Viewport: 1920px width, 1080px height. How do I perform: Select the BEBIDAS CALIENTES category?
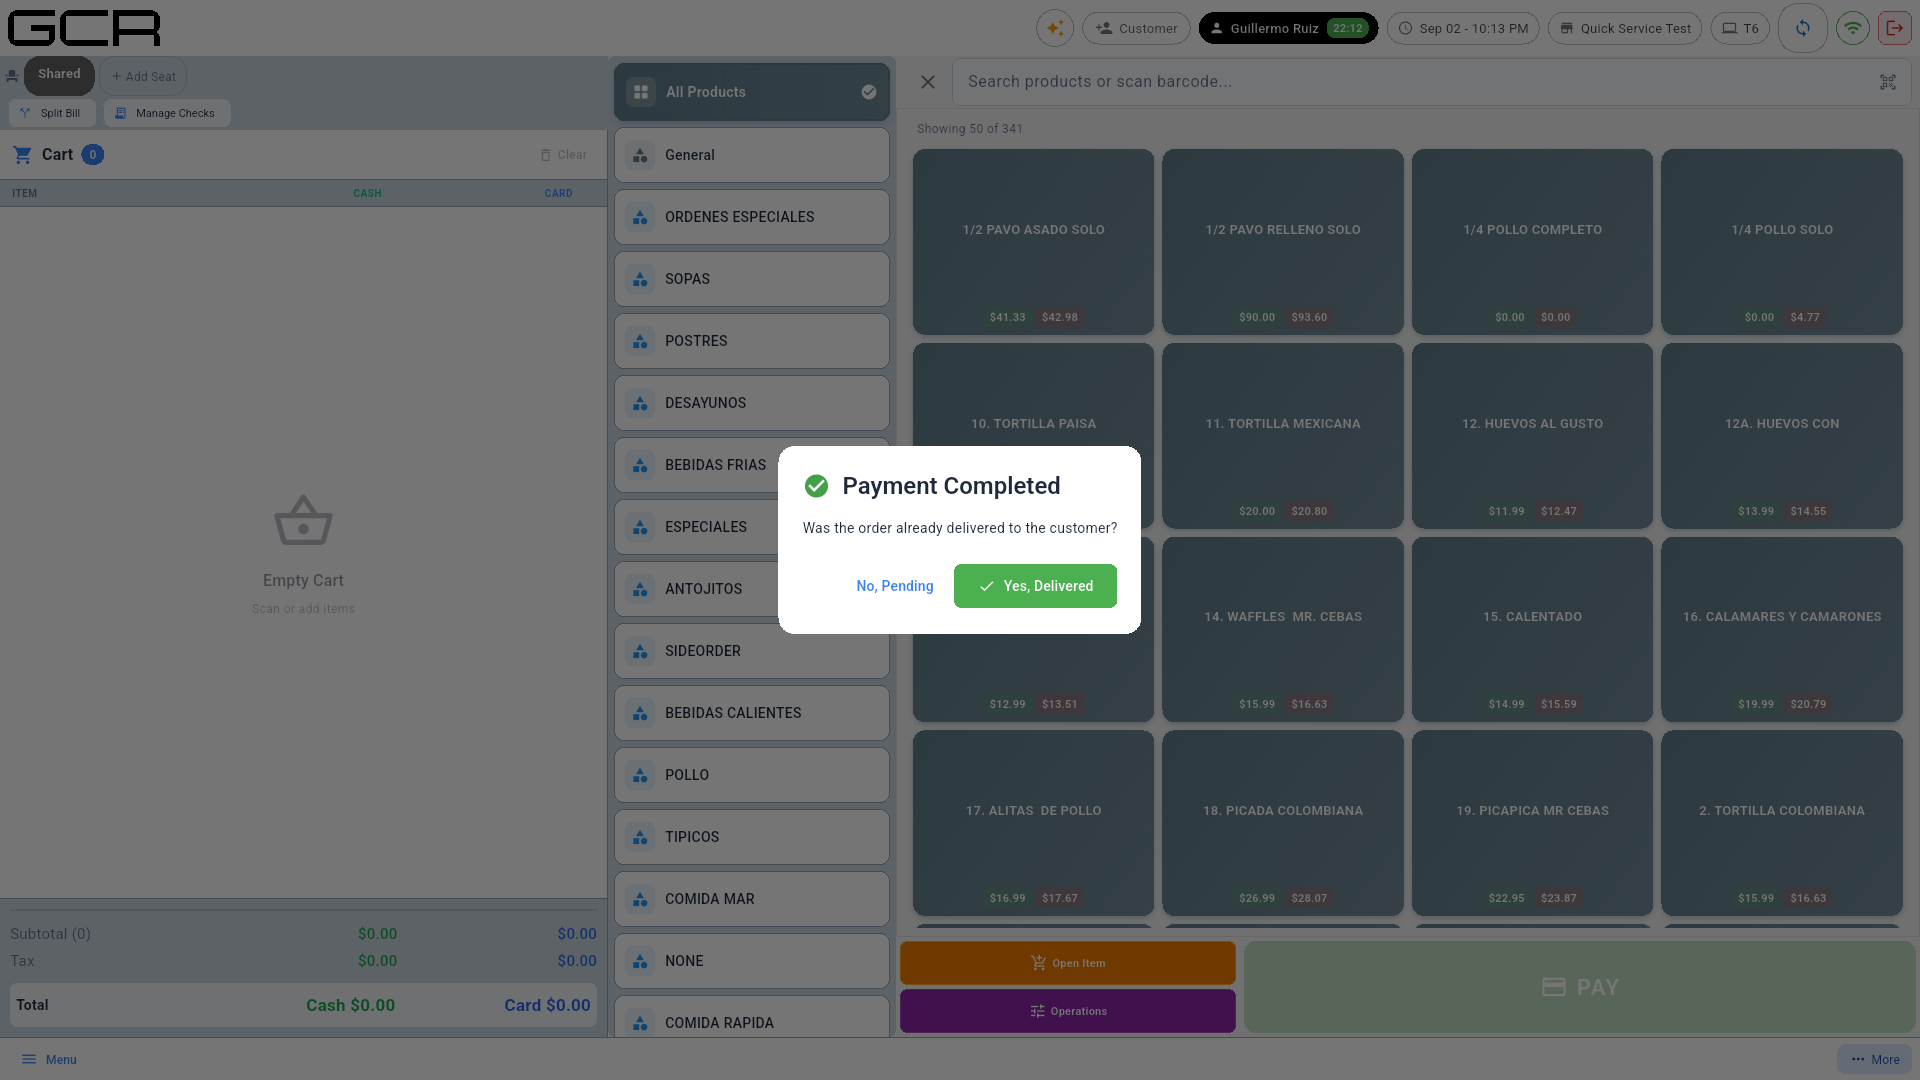[x=752, y=713]
